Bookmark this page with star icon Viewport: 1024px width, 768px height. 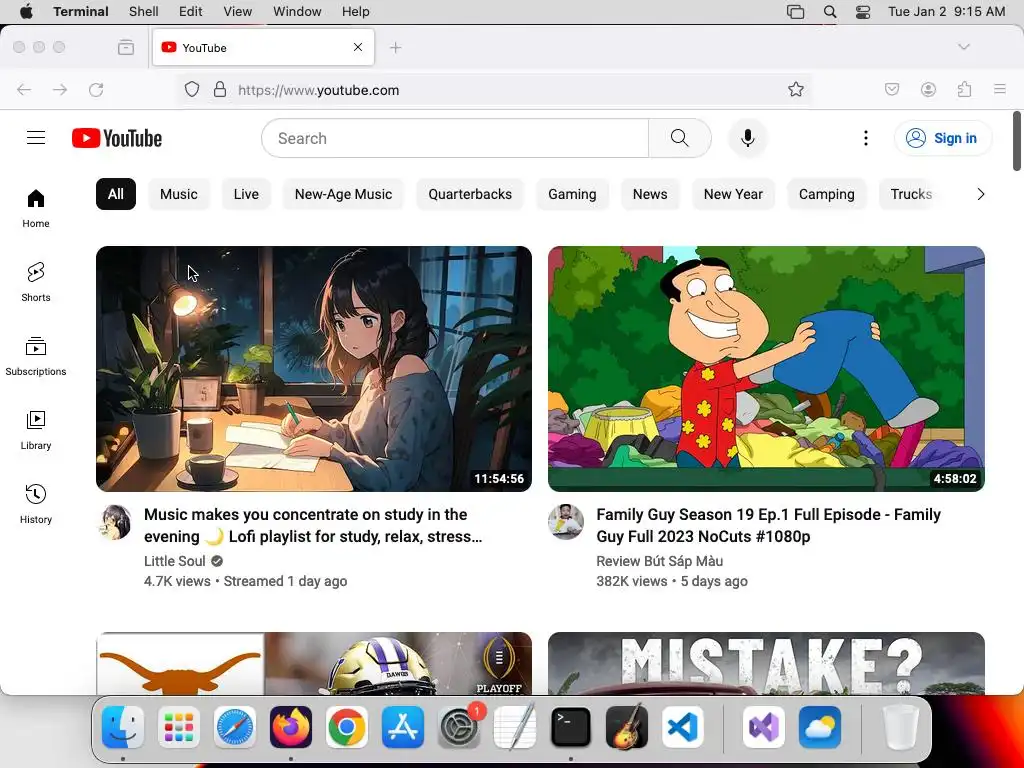[795, 89]
